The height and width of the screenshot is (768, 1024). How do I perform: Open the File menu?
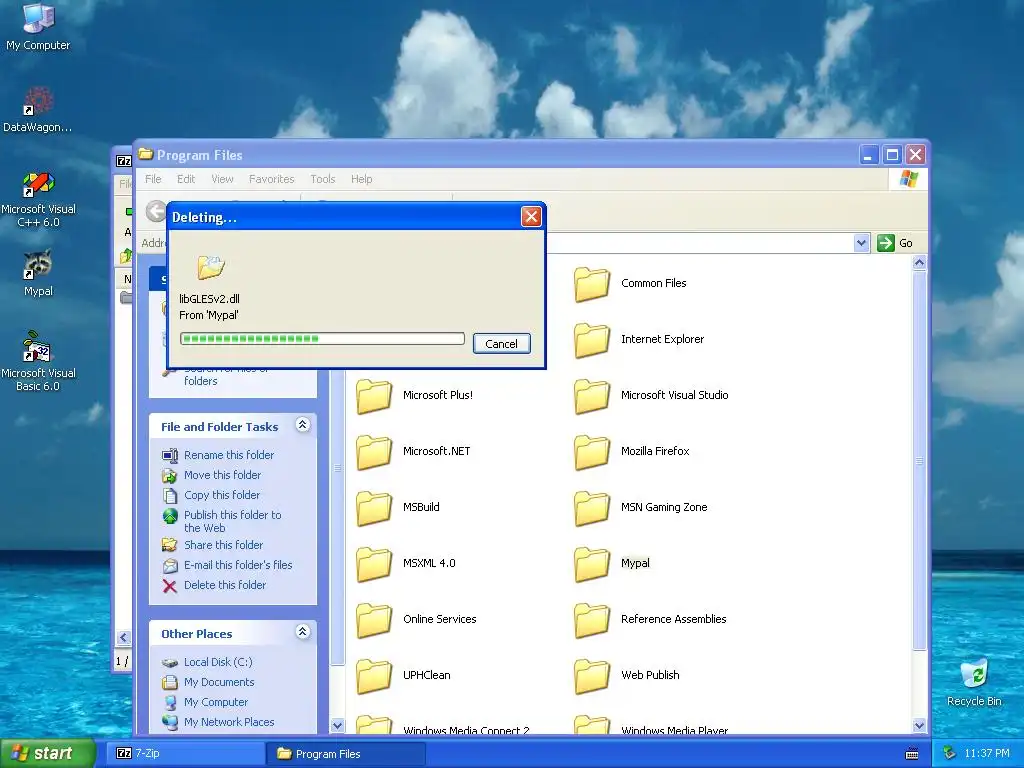pyautogui.click(x=153, y=179)
